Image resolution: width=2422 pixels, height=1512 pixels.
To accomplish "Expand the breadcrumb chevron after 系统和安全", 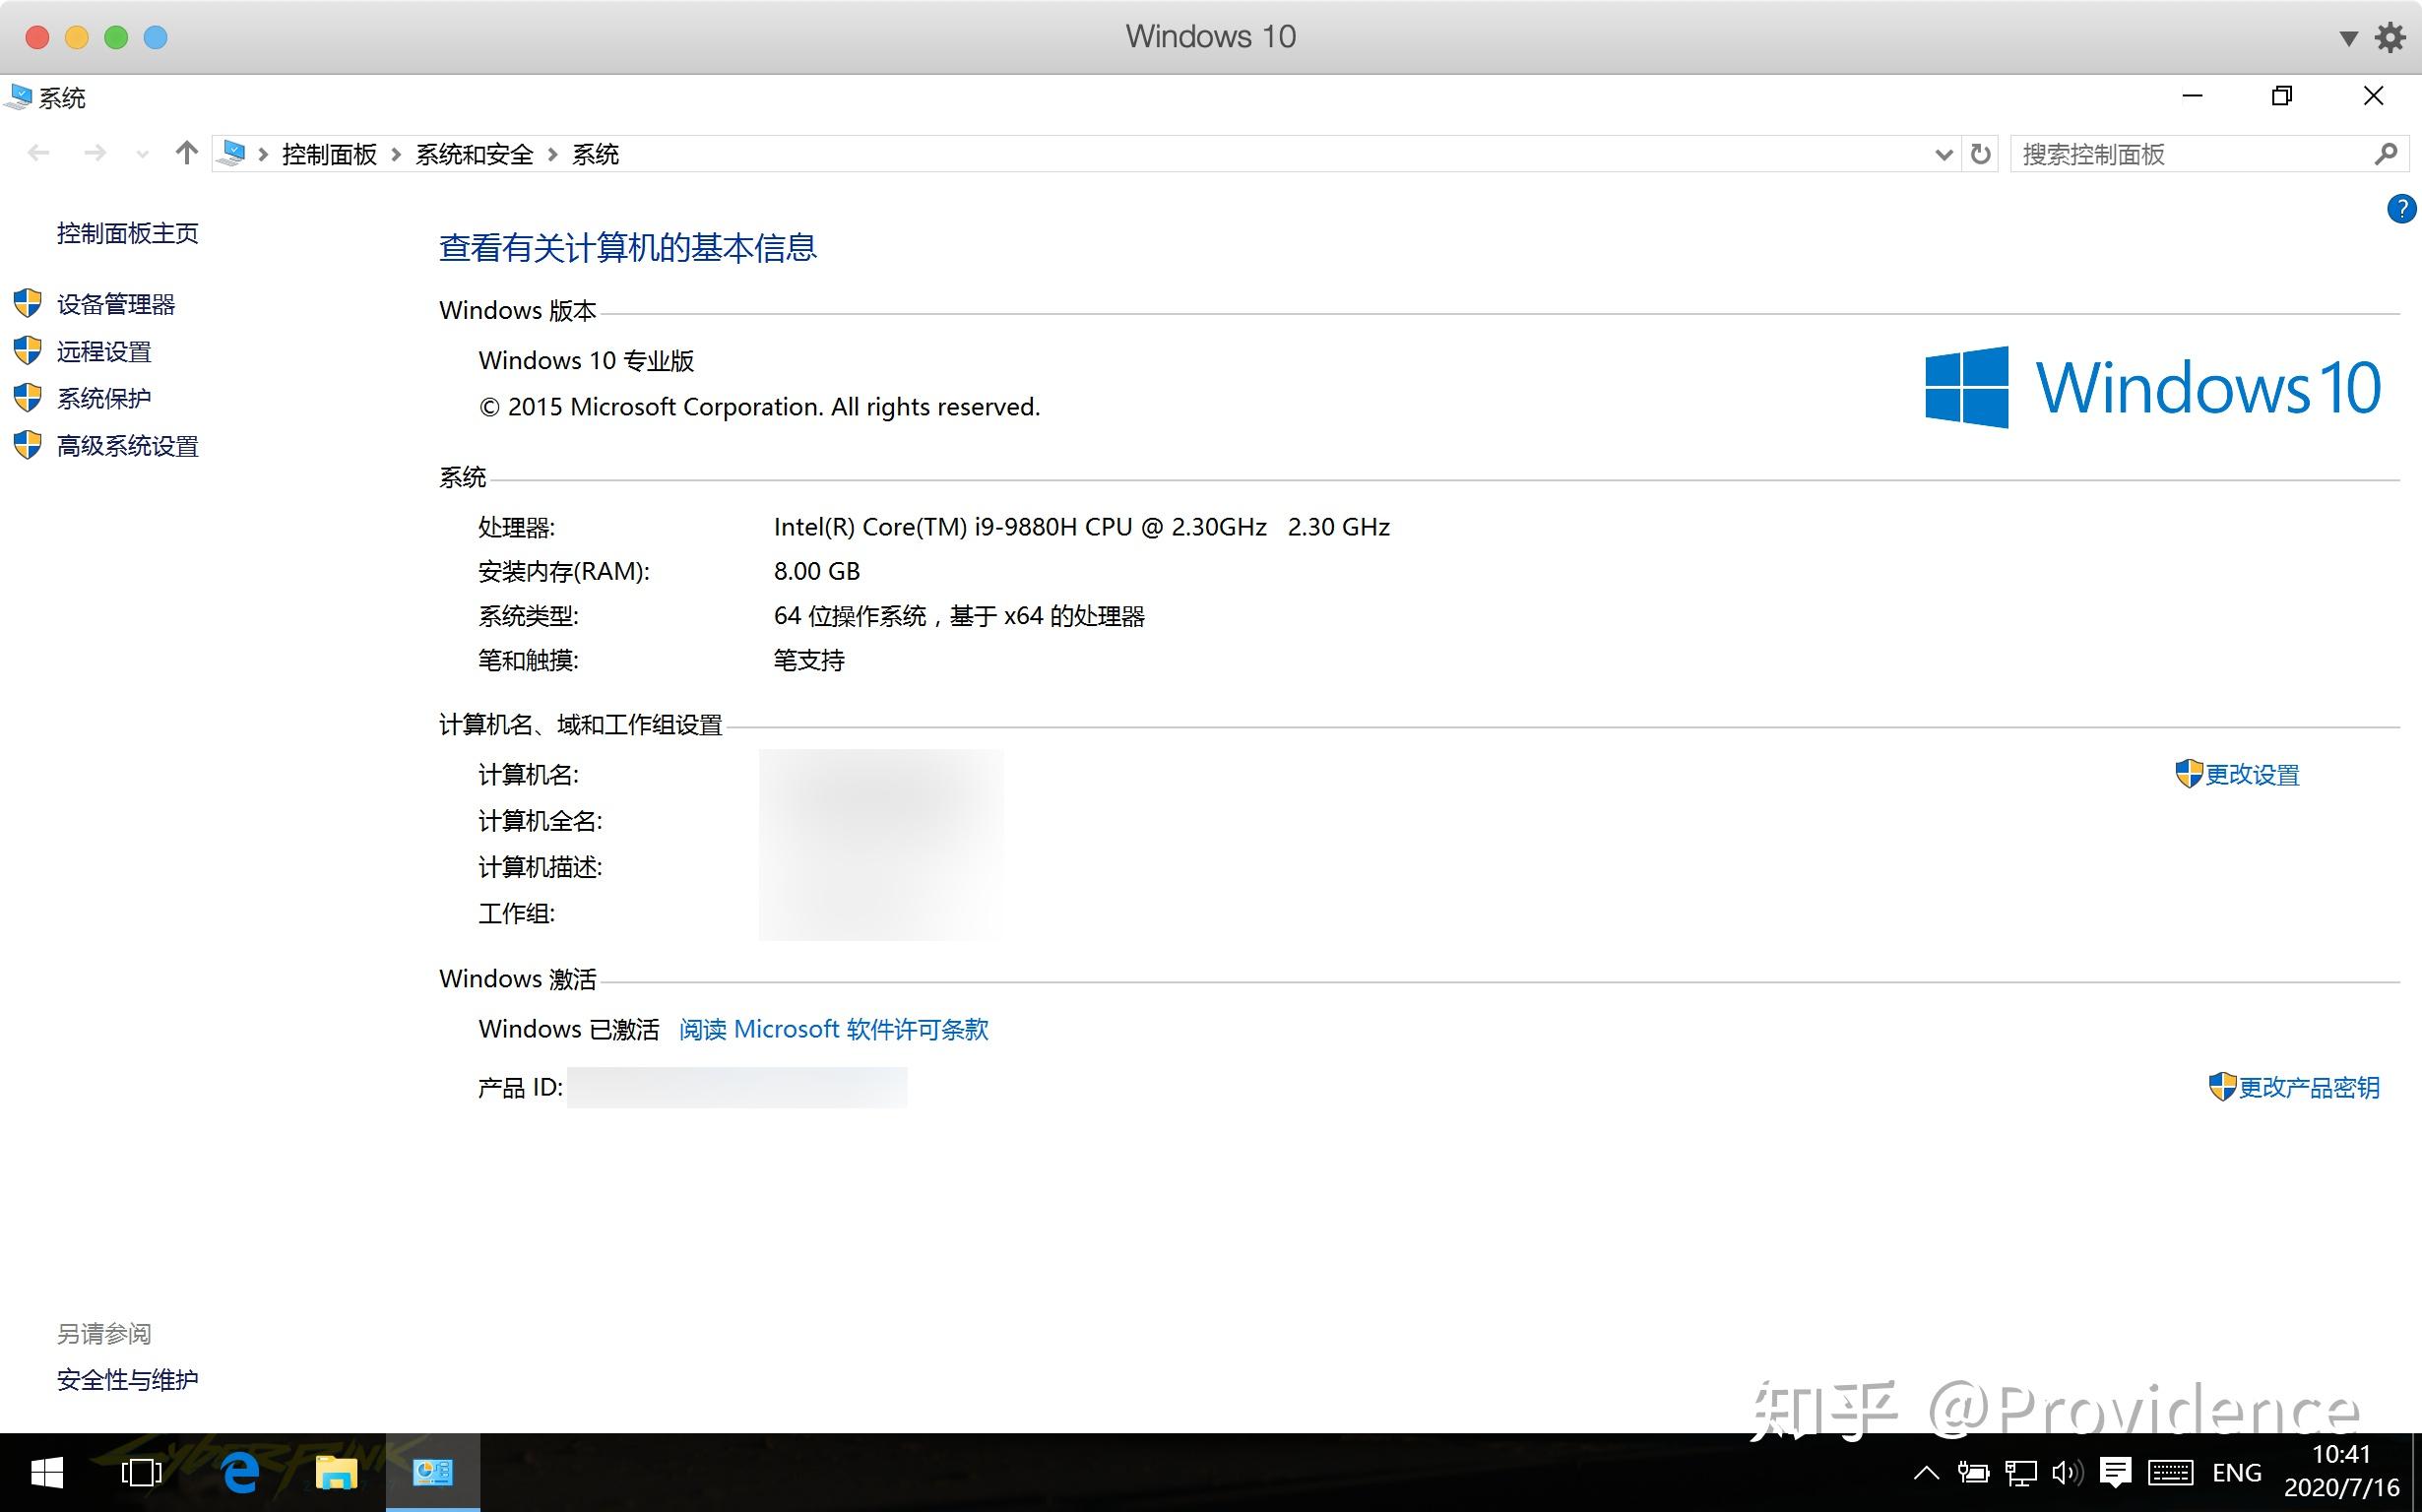I will click(554, 154).
